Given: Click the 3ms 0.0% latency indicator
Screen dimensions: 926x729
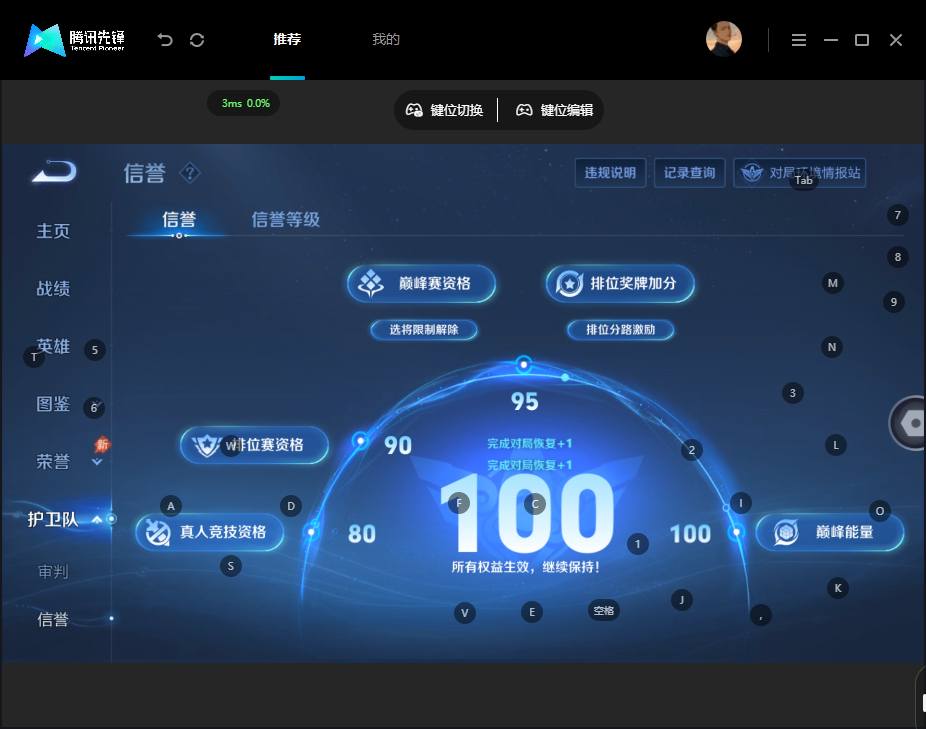Looking at the screenshot, I should tap(244, 103).
